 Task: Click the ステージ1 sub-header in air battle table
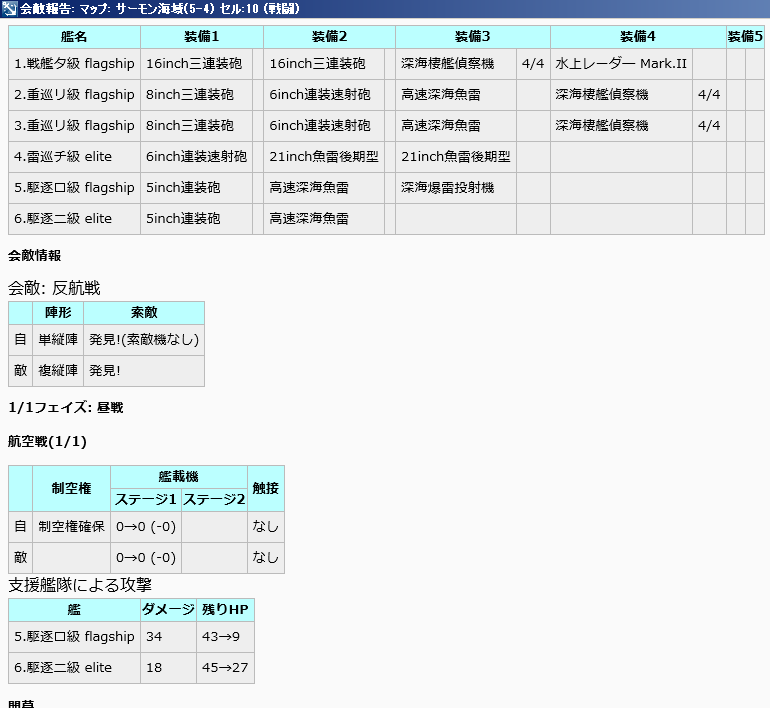[146, 500]
